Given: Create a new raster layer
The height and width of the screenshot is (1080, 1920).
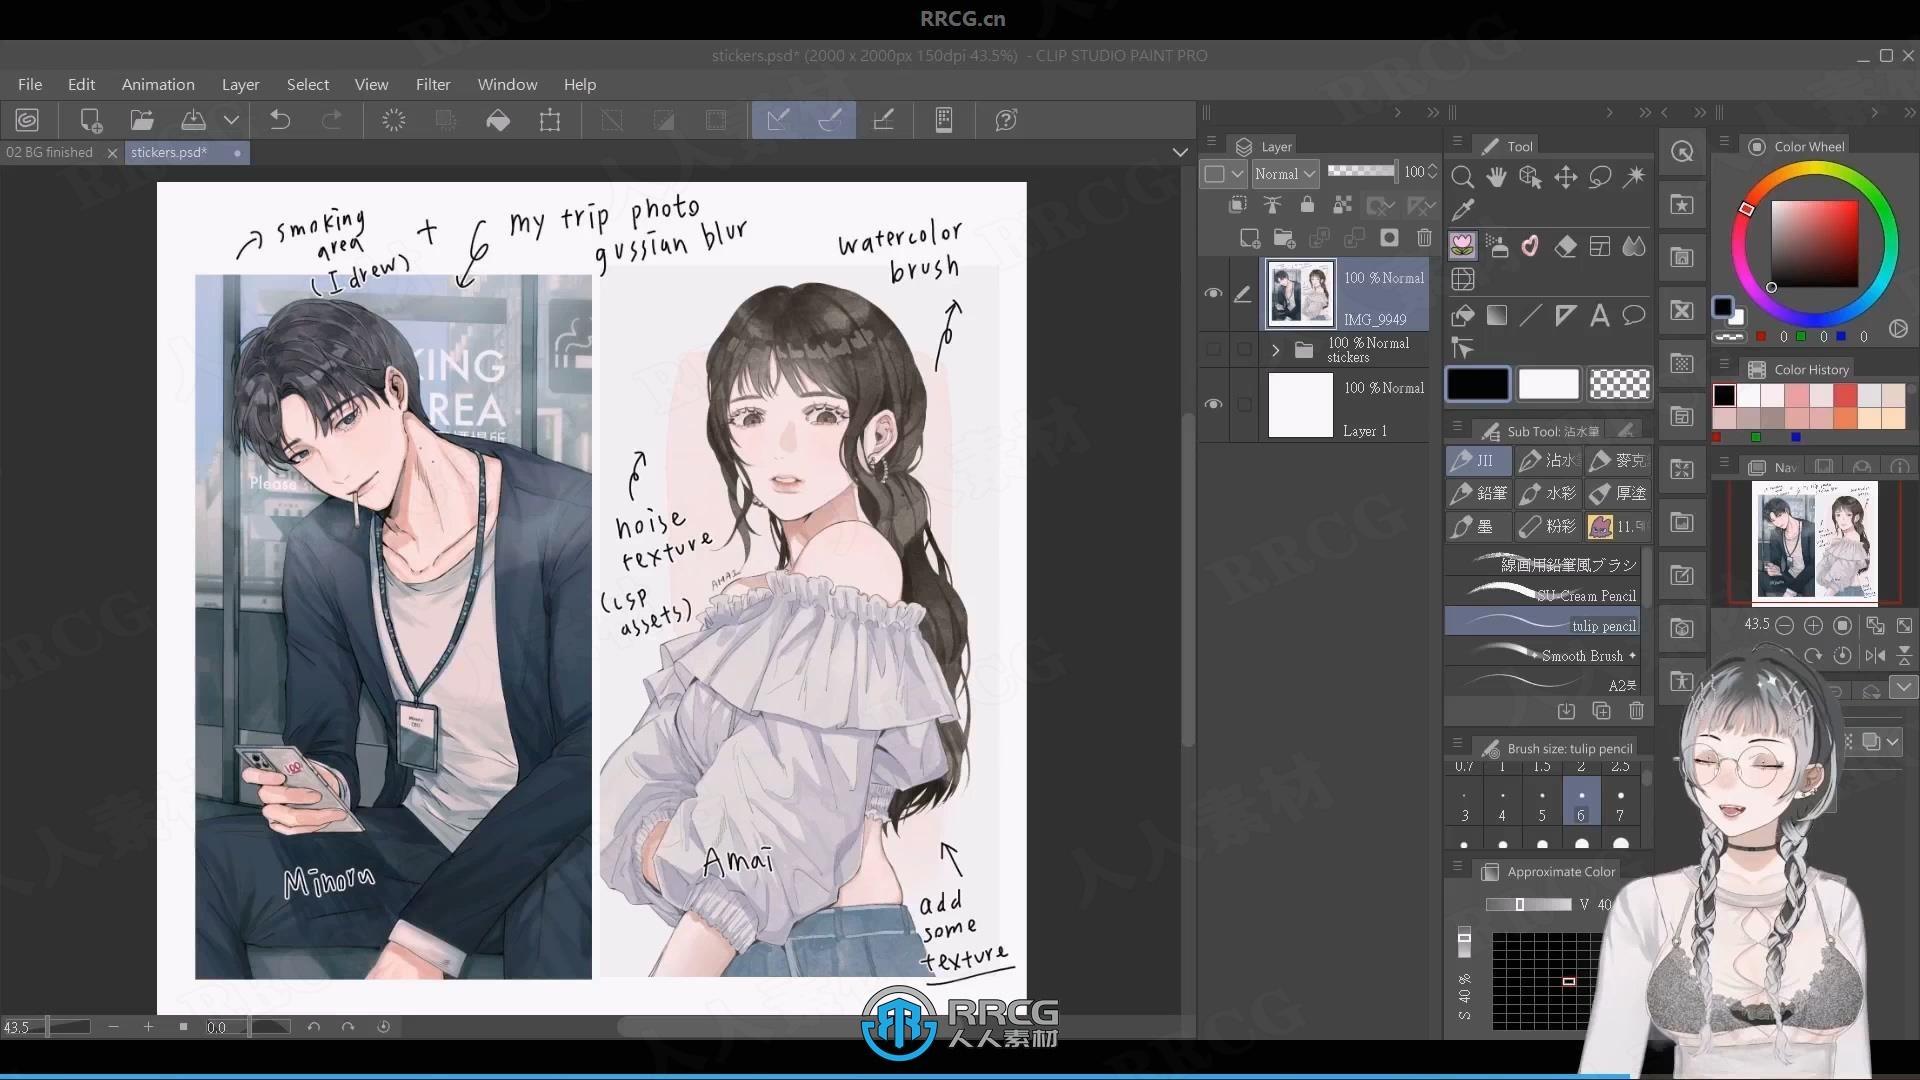Looking at the screenshot, I should point(1250,238).
